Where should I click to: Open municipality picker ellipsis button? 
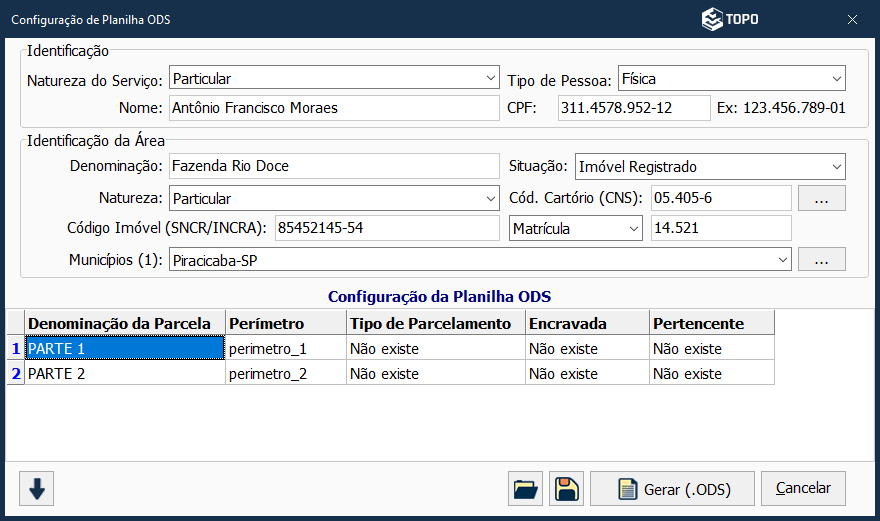(821, 259)
